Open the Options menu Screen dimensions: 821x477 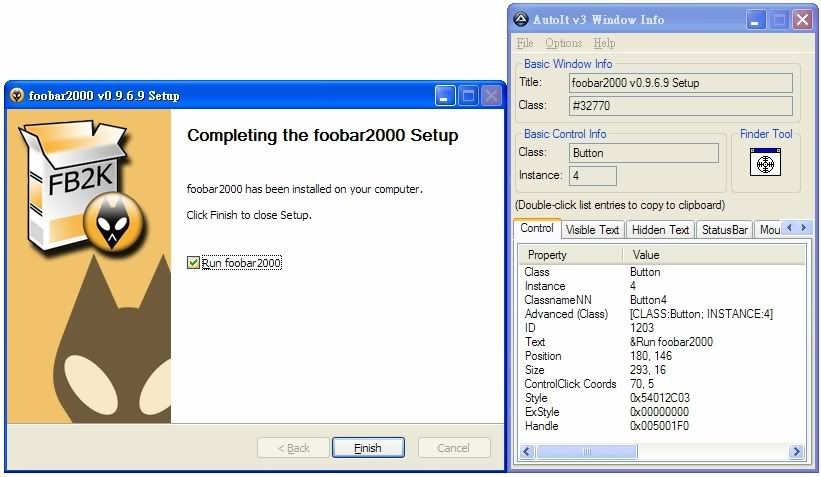(563, 43)
